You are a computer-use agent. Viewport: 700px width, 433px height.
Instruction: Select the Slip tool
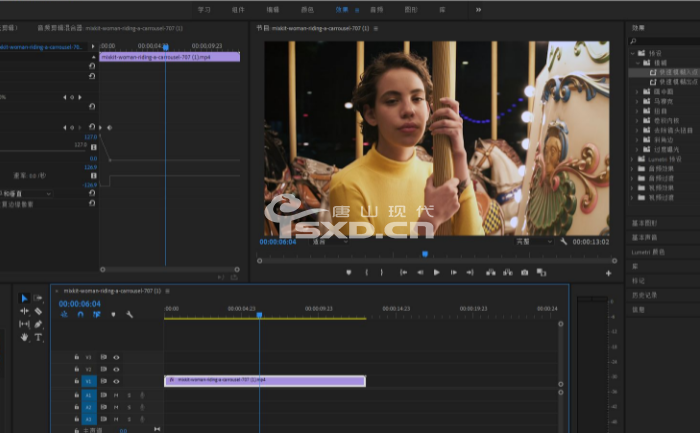tap(24, 324)
